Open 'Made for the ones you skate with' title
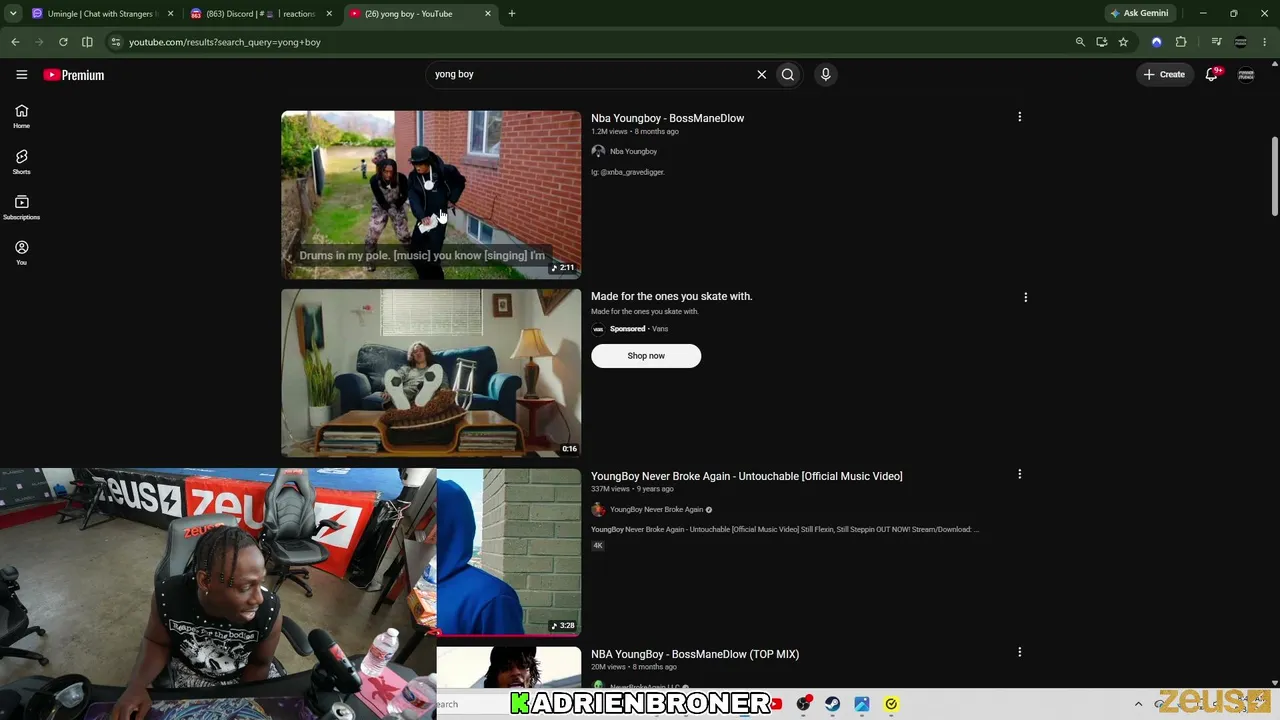 [671, 296]
